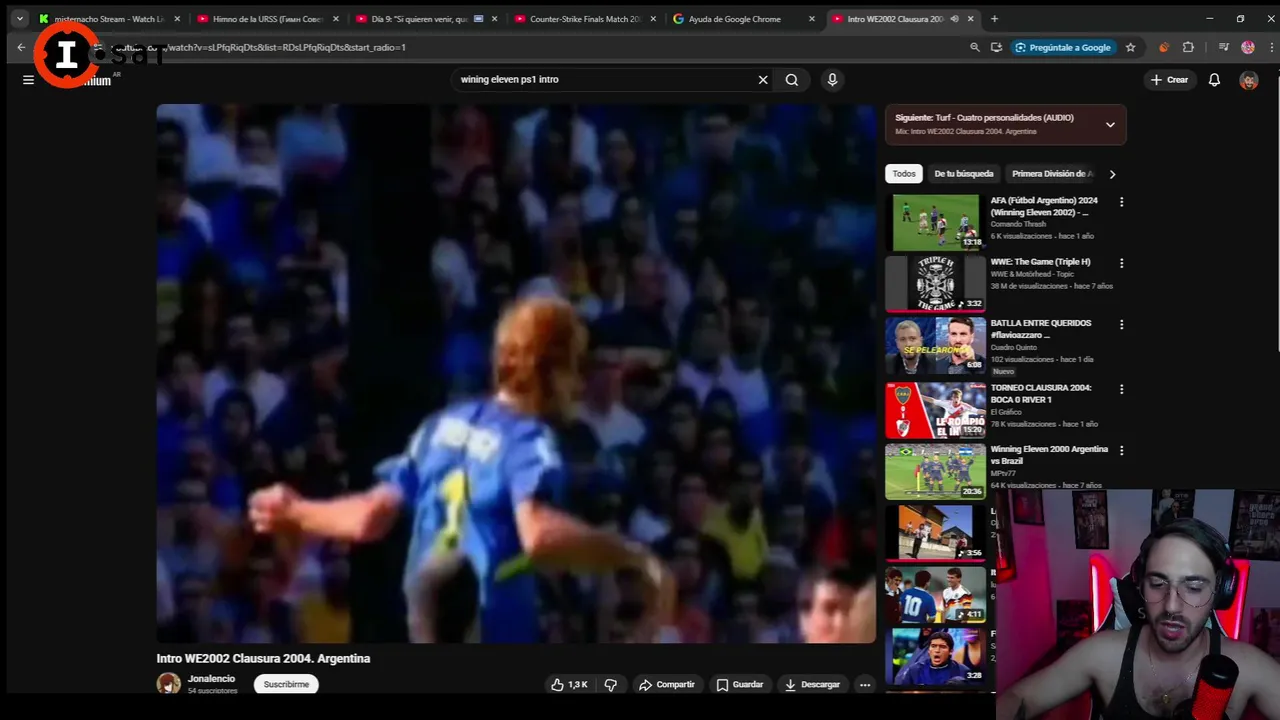Open Chrome tab search dropdown arrow
The image size is (1280, 720).
coord(19,19)
